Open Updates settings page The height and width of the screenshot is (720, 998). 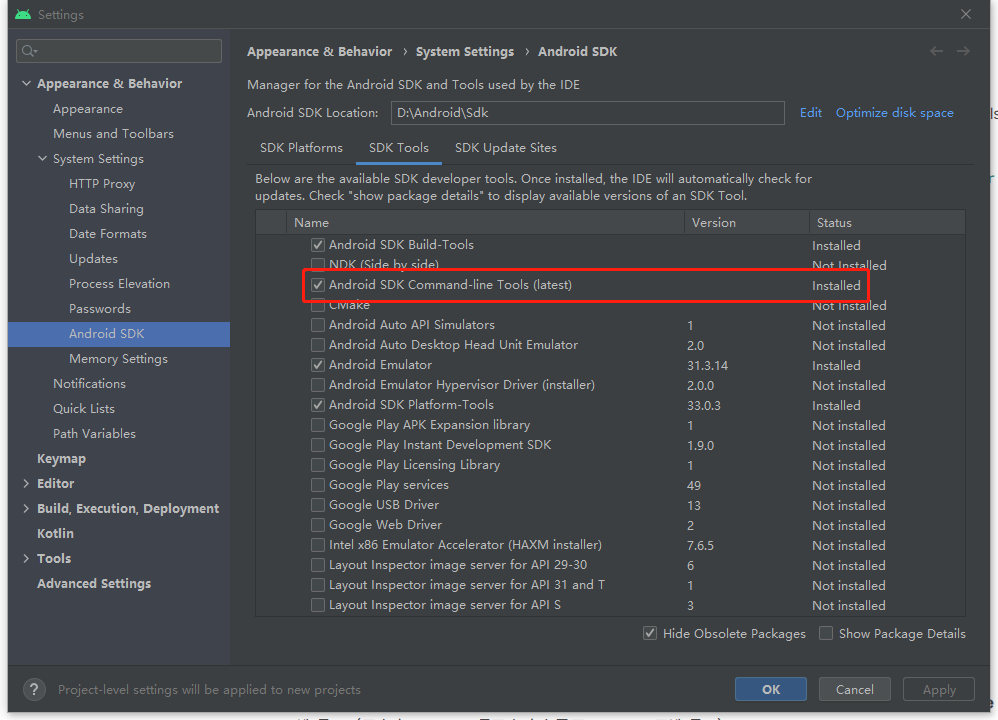[x=93, y=259]
